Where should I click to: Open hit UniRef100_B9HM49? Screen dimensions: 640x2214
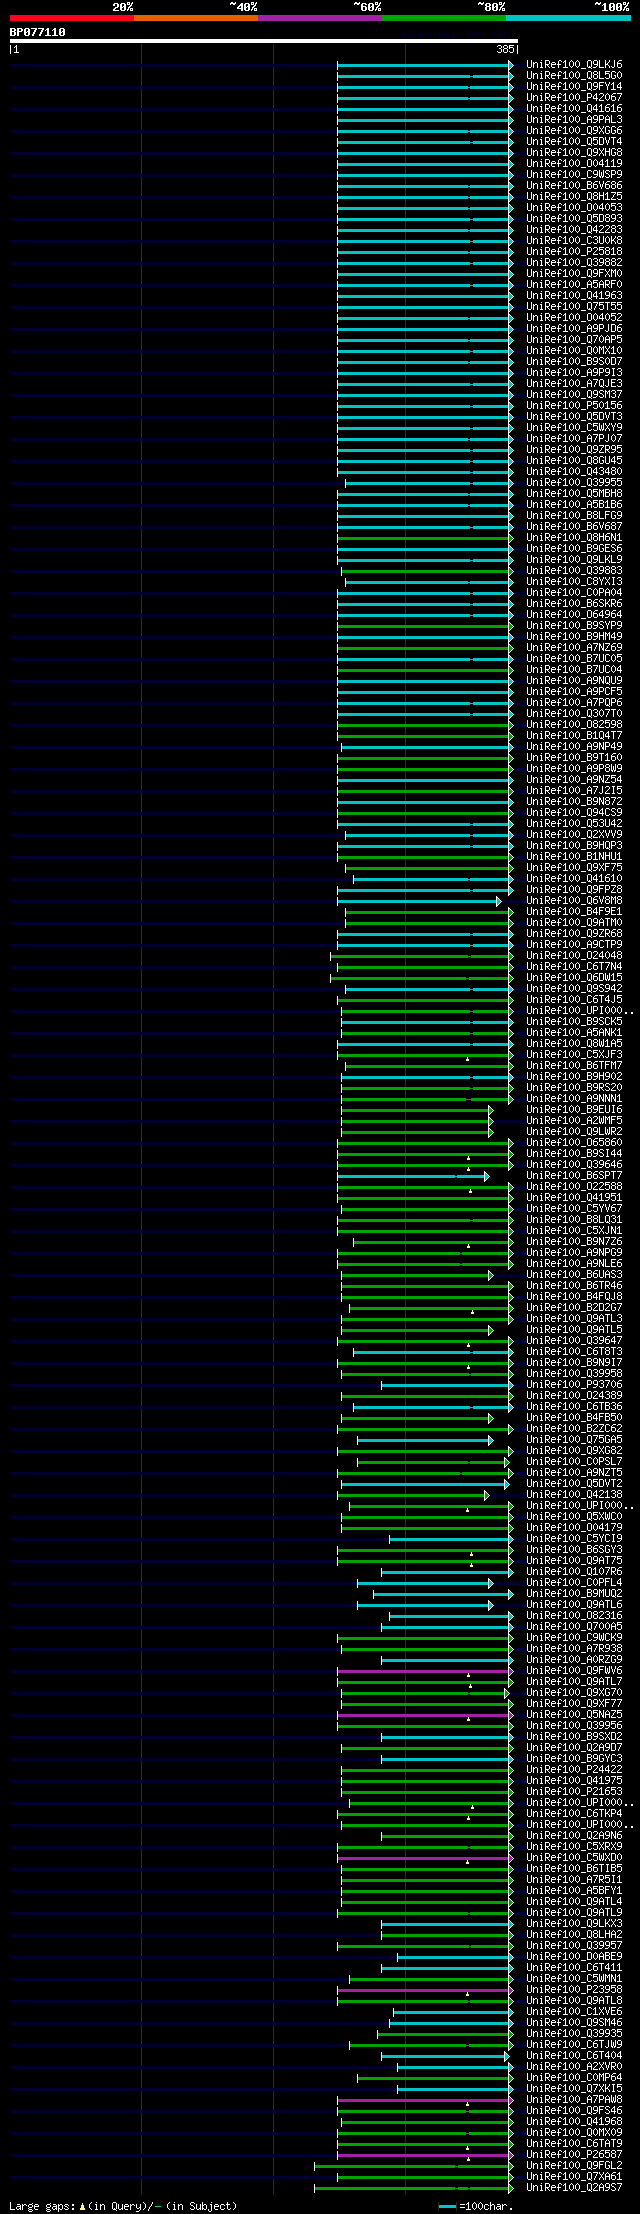tap(574, 636)
